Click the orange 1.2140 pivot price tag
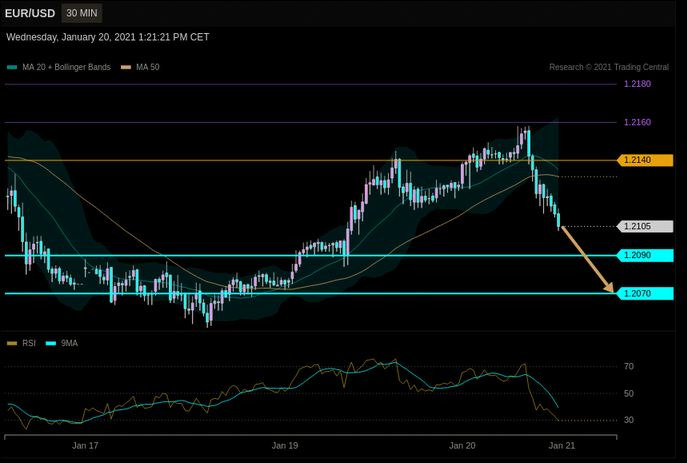 click(645, 160)
